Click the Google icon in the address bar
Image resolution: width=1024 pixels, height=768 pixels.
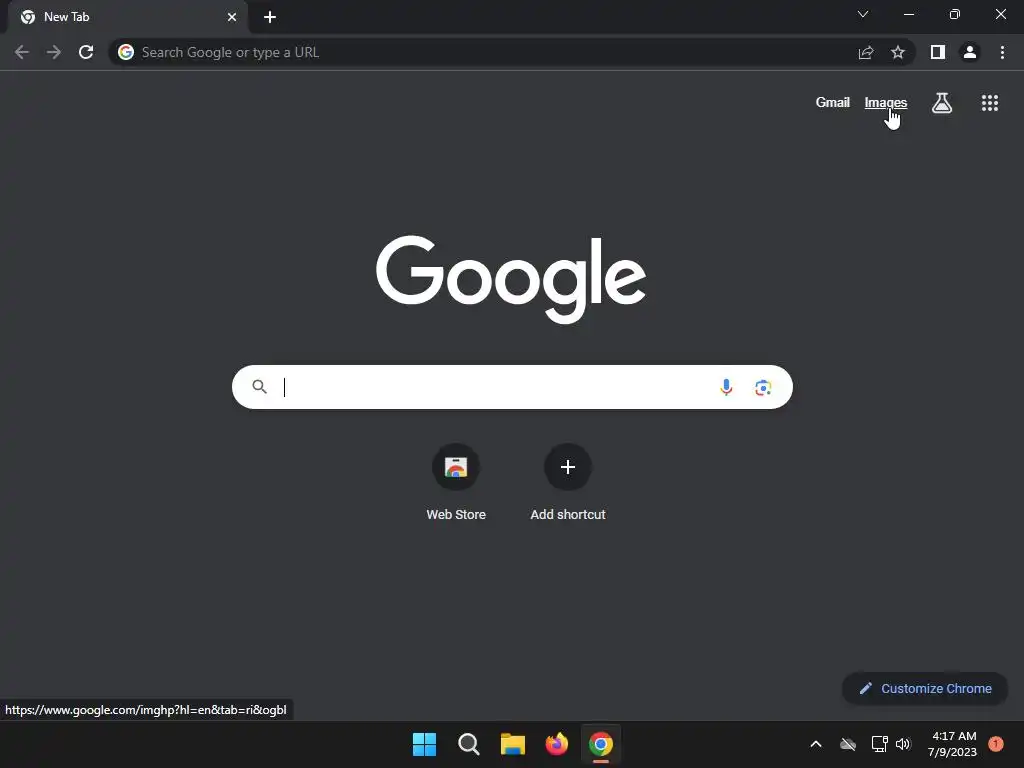click(126, 52)
